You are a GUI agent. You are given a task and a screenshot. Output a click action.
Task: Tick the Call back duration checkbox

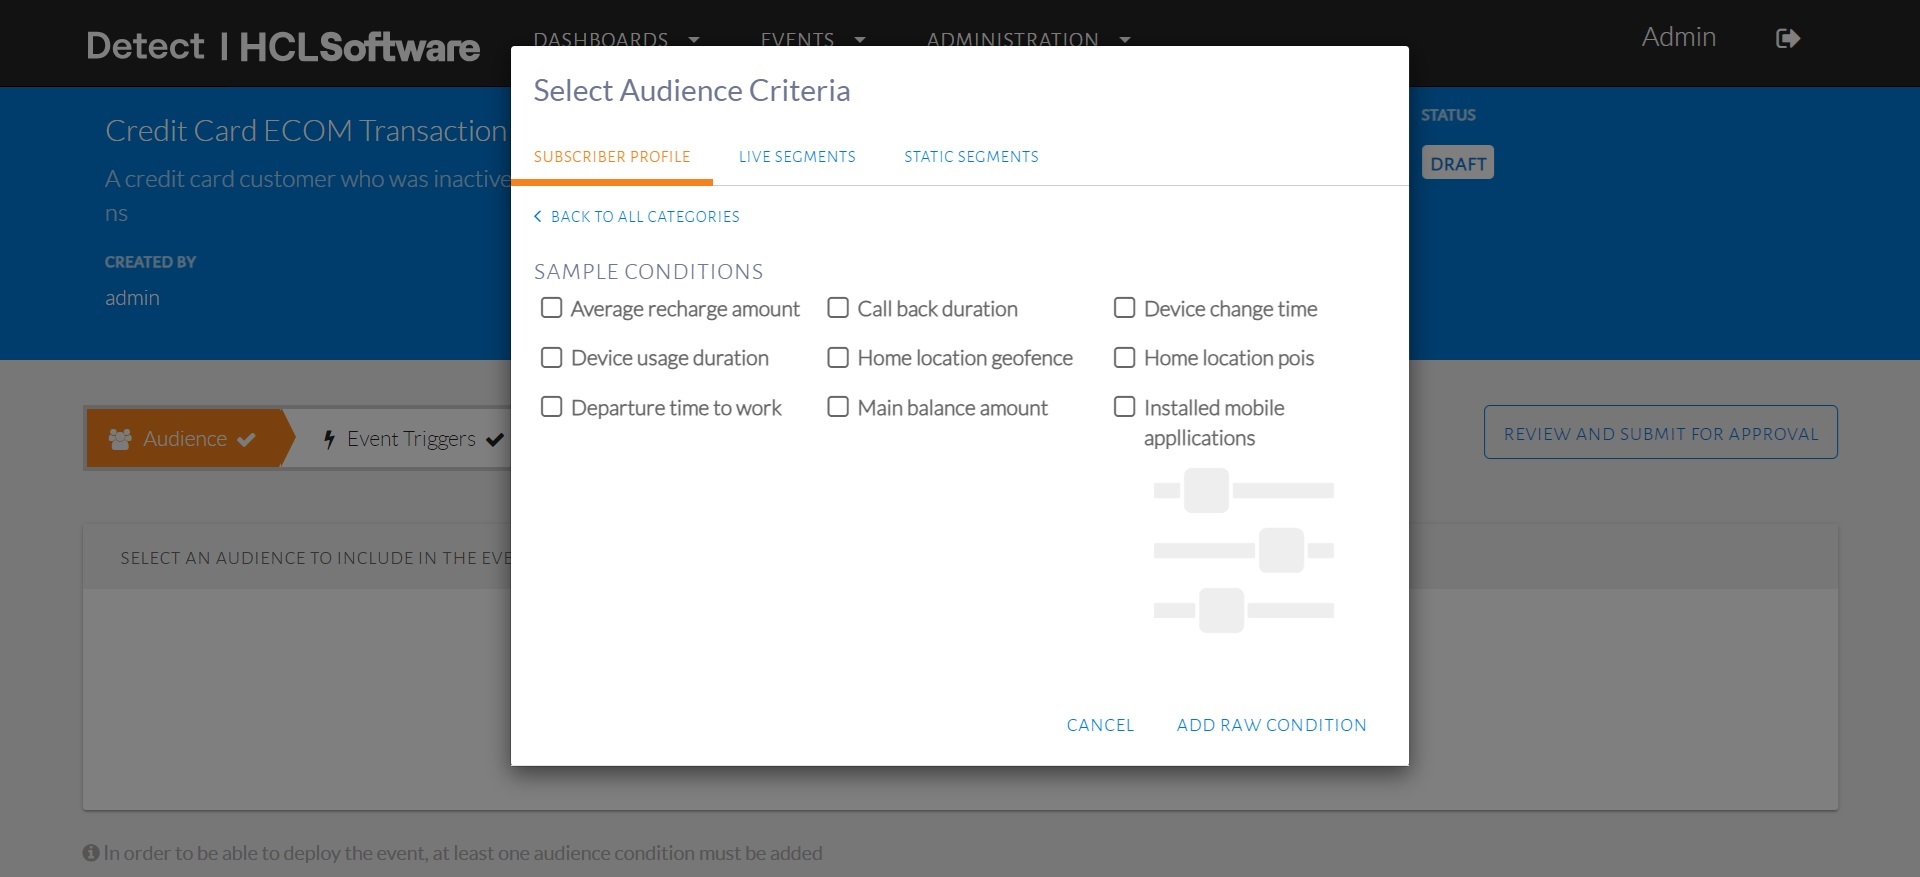pyautogui.click(x=838, y=308)
